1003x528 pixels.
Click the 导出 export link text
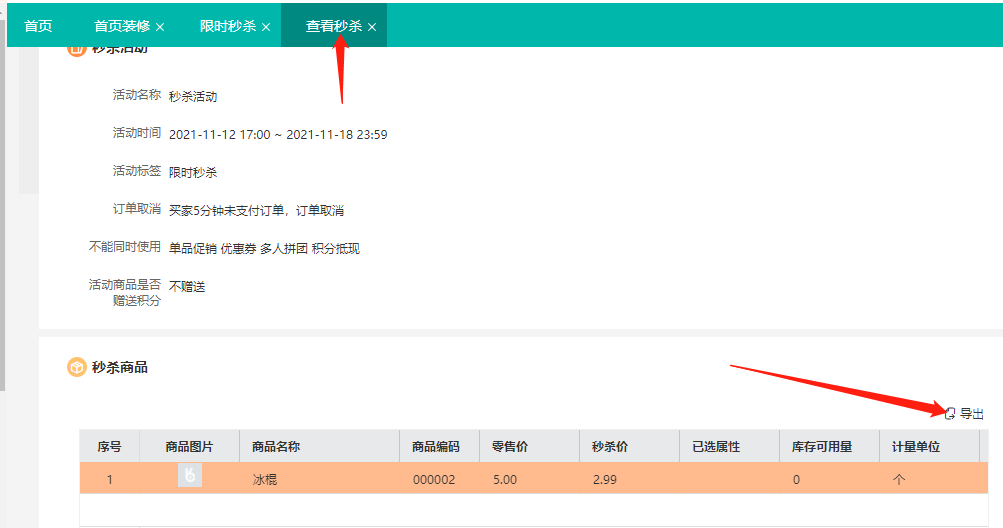971,414
